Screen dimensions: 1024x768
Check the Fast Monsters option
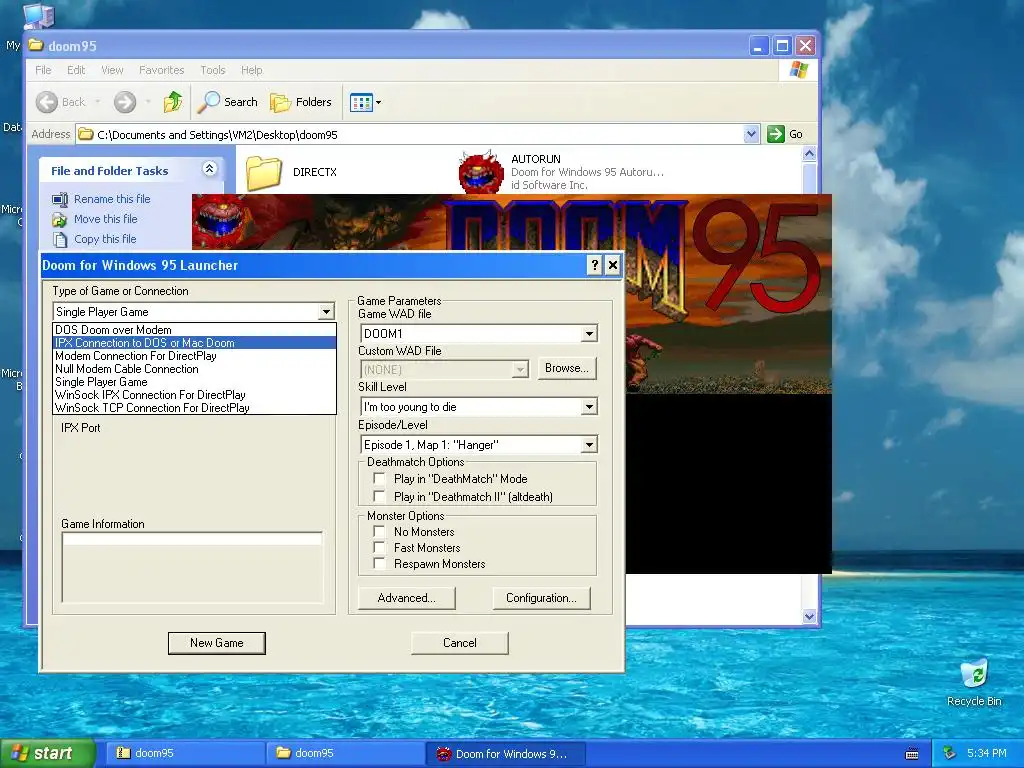[x=379, y=547]
